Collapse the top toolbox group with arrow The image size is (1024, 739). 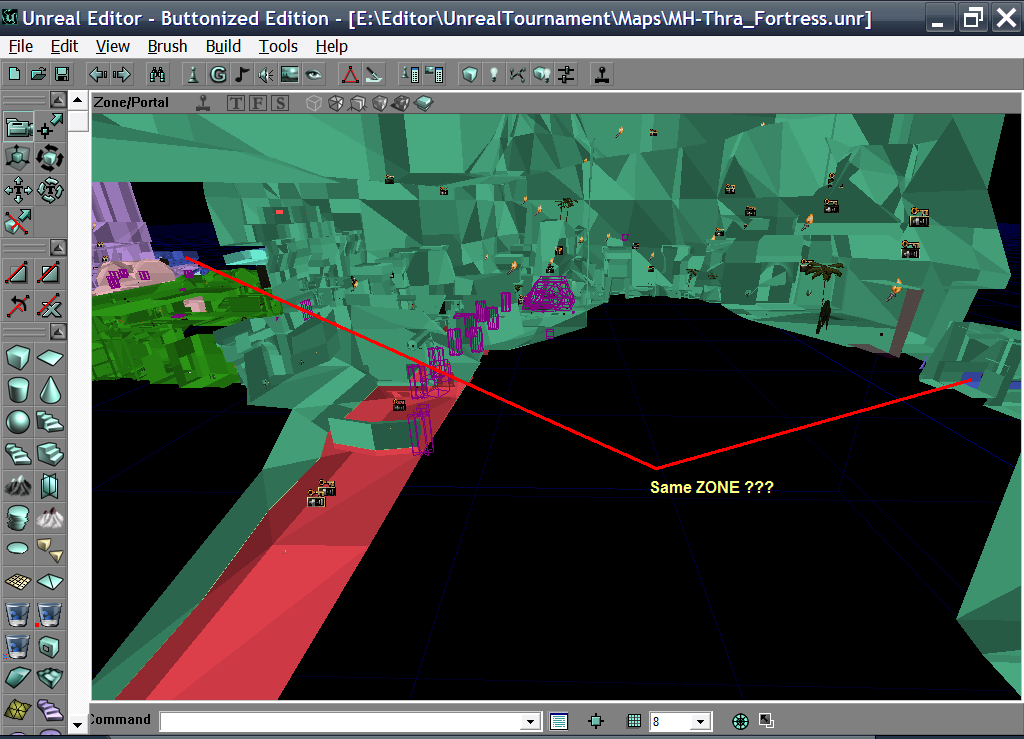point(58,100)
